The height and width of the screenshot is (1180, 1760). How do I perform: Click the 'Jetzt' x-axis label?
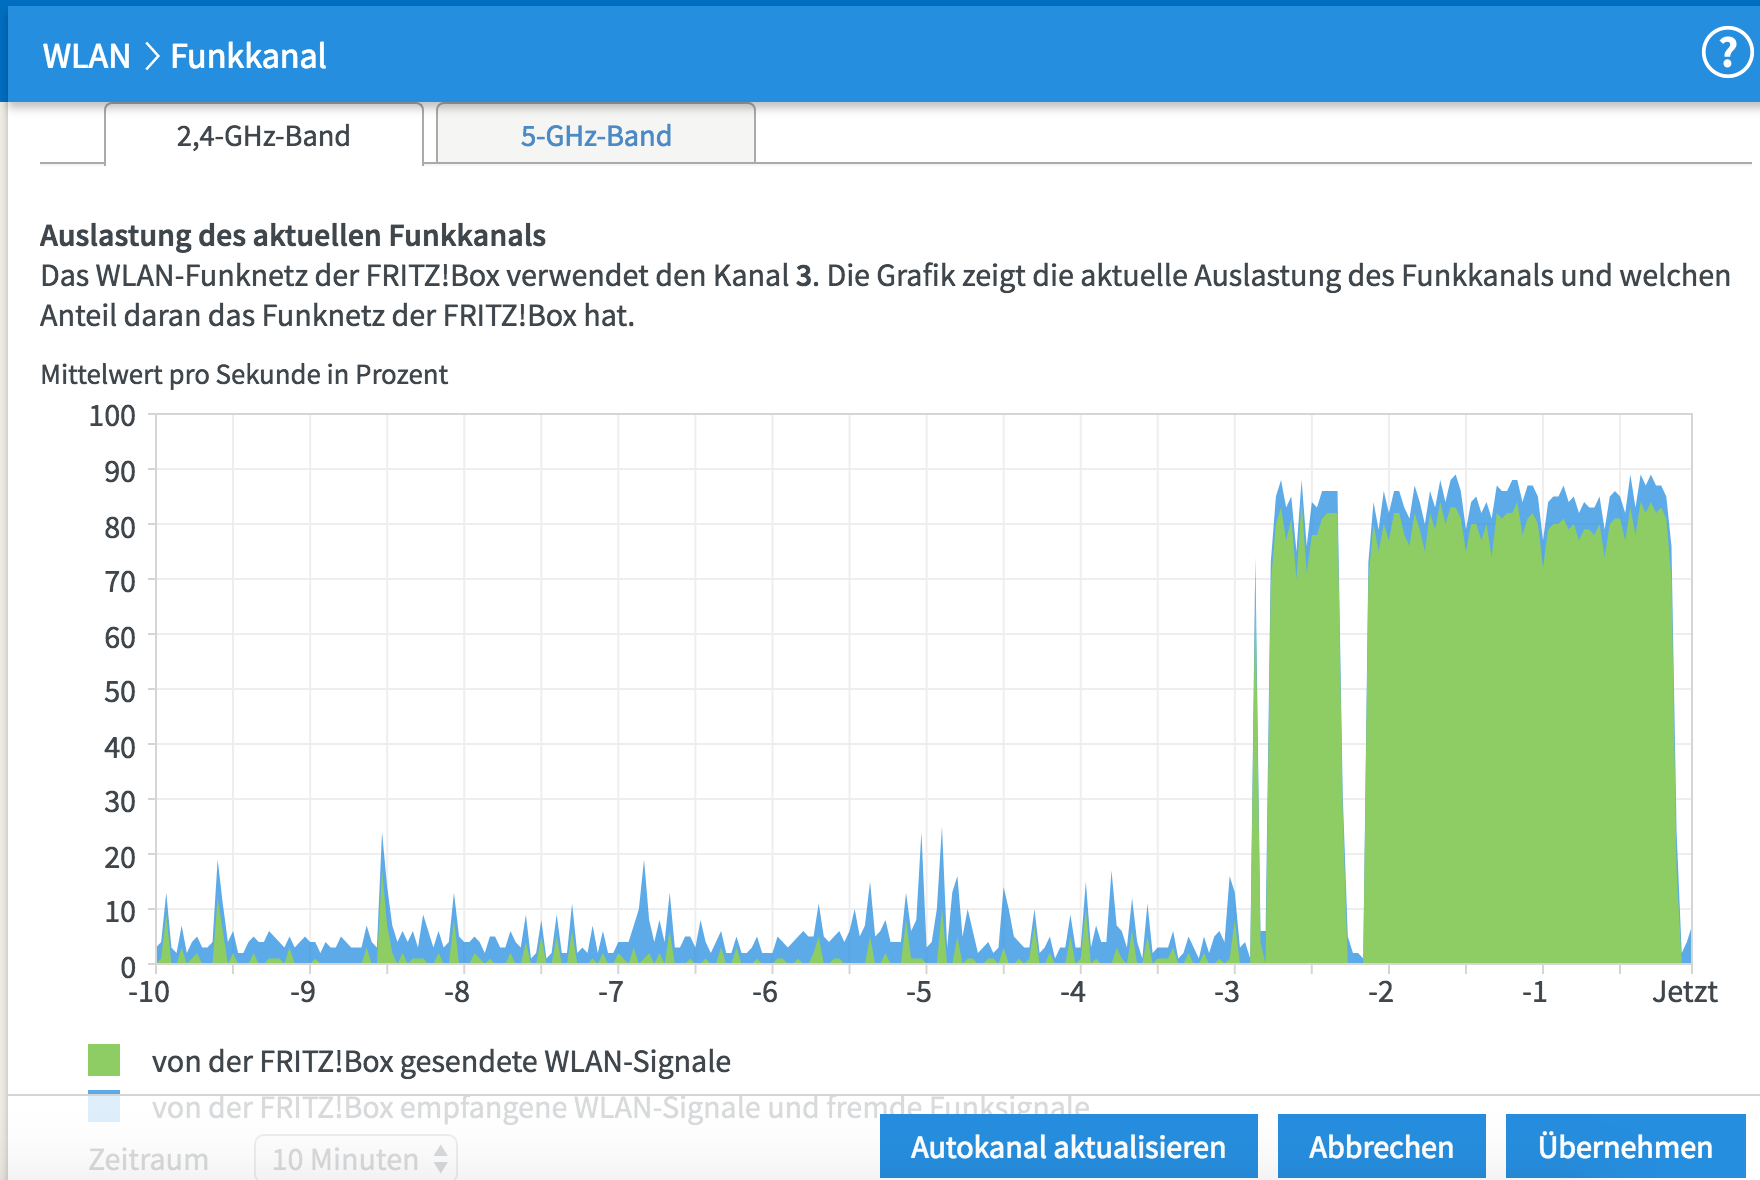click(x=1684, y=992)
